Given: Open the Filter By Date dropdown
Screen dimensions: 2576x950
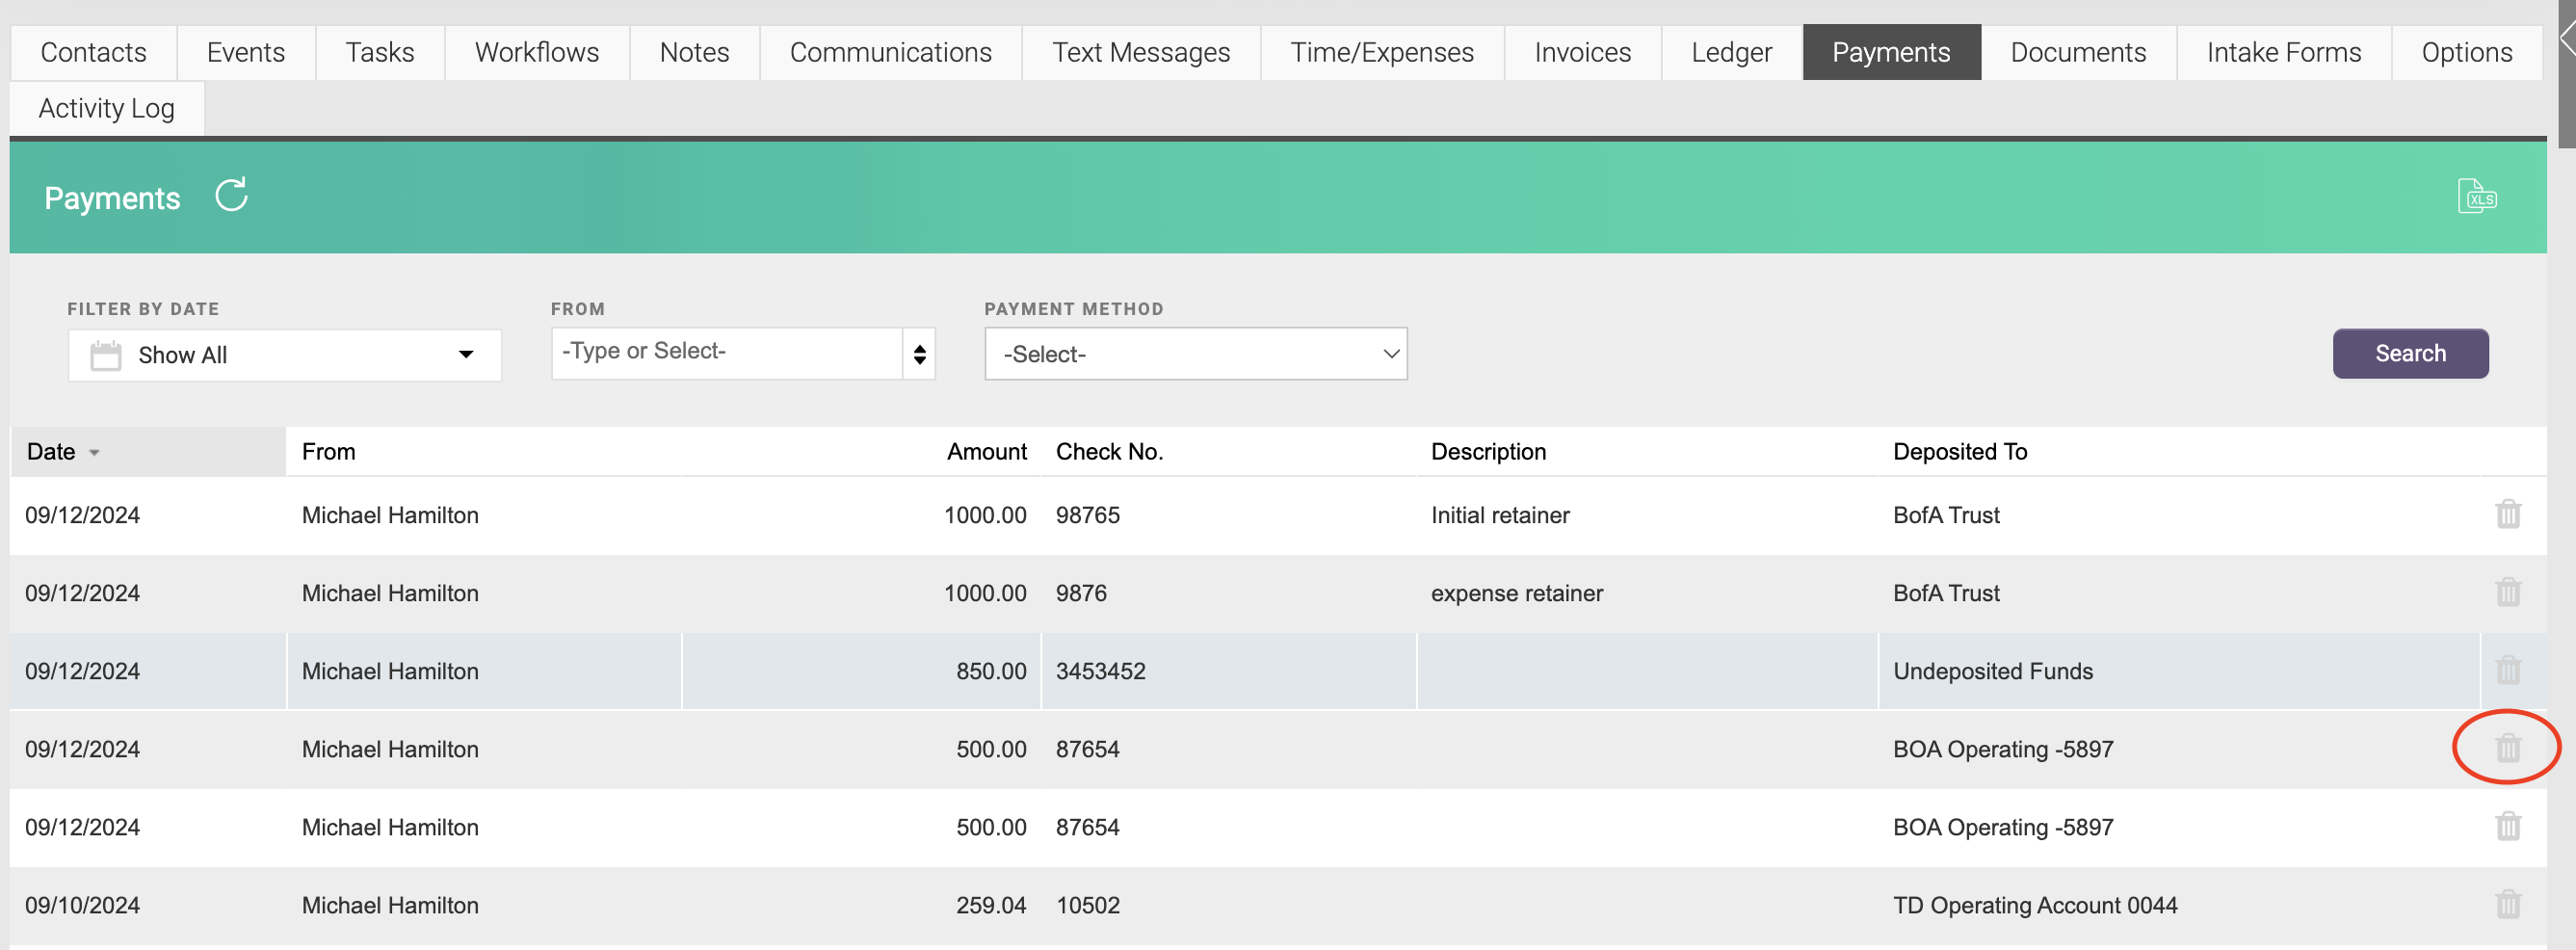Looking at the screenshot, I should tap(285, 355).
